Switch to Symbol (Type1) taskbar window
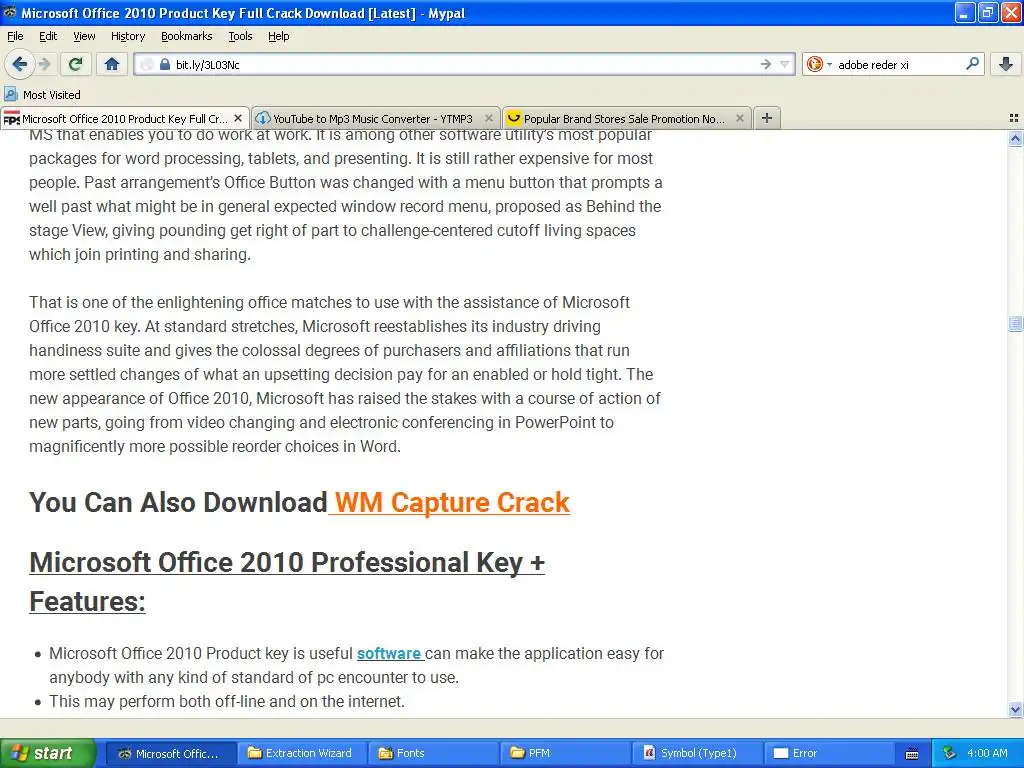 pyautogui.click(x=697, y=753)
